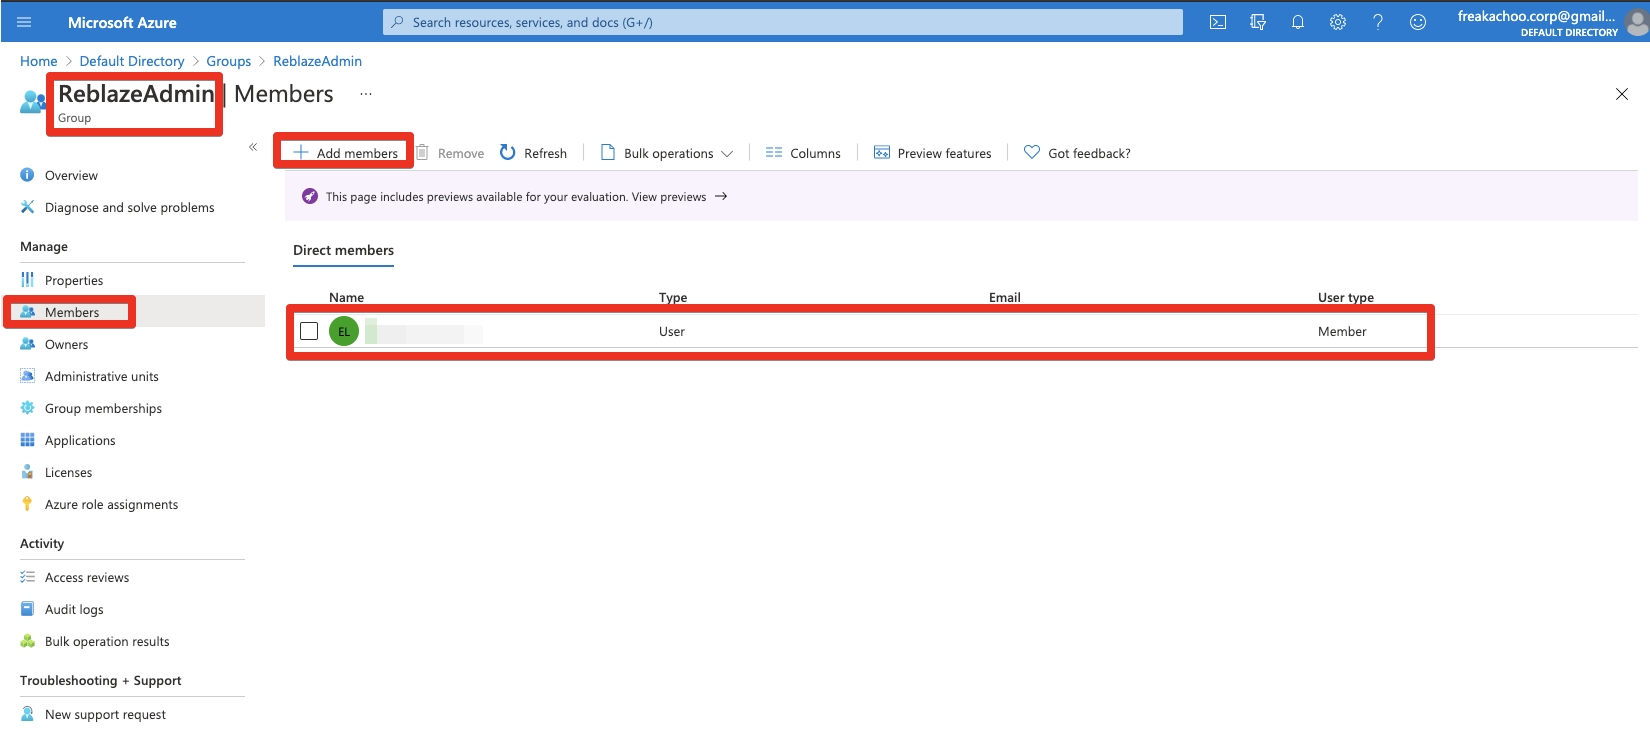1650x739 pixels.
Task: Collapse the left navigation pane
Action: click(253, 147)
